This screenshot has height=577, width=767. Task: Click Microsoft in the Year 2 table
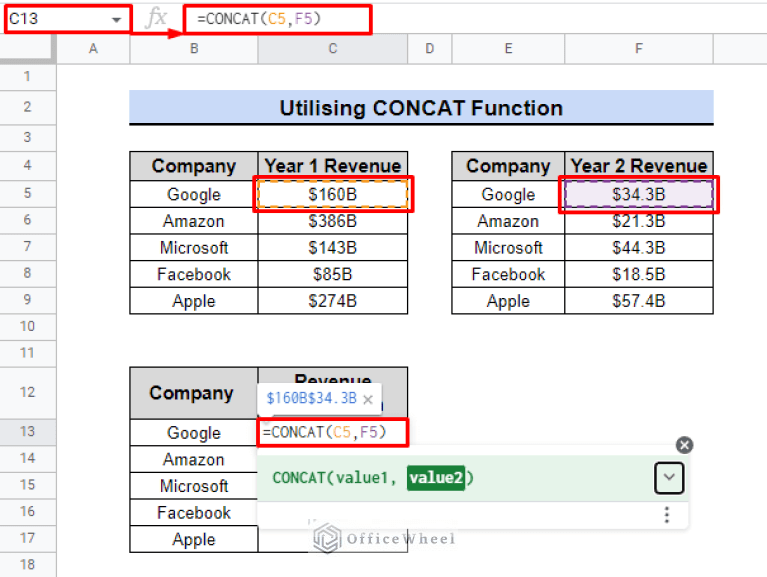tap(508, 247)
